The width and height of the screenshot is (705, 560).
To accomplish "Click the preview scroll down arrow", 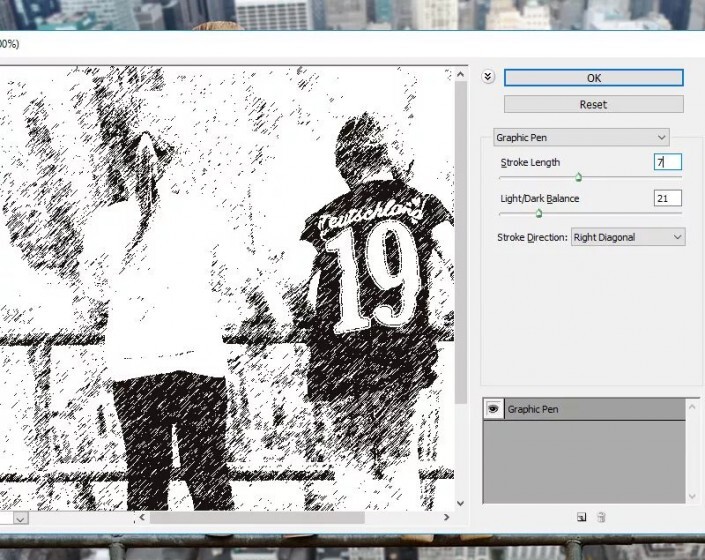I will (460, 503).
